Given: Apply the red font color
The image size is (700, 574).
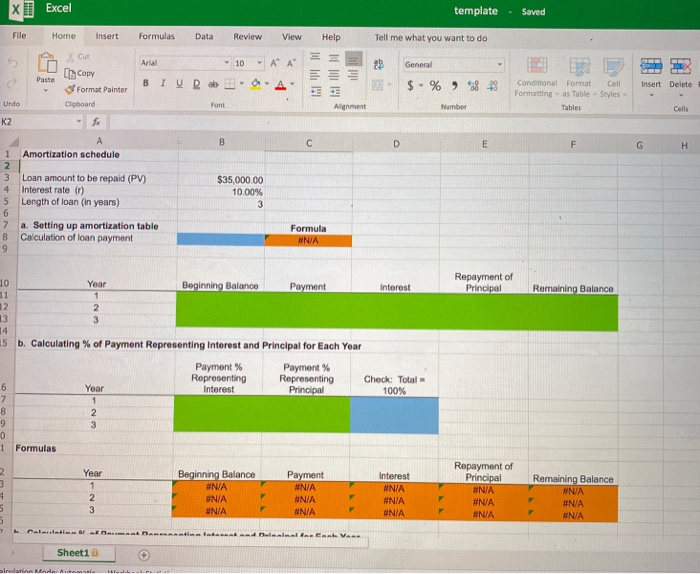Looking at the screenshot, I should (280, 84).
